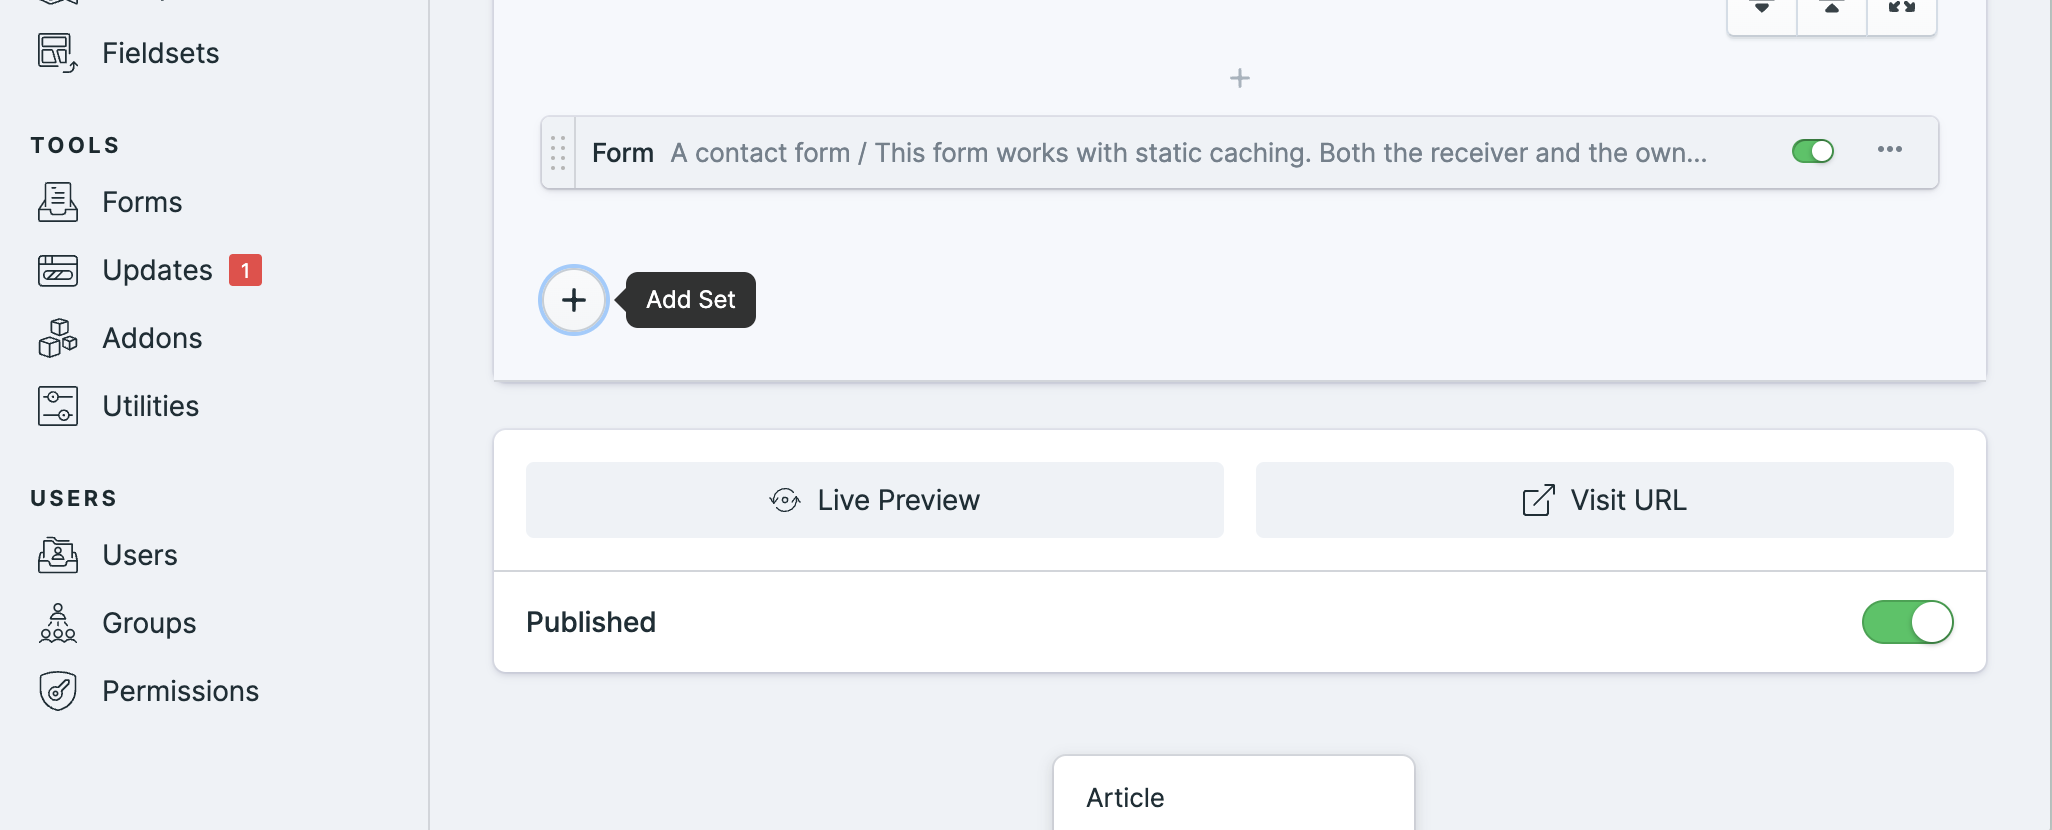The width and height of the screenshot is (2052, 830).
Task: Click the Forms inbox icon
Action: click(x=57, y=202)
